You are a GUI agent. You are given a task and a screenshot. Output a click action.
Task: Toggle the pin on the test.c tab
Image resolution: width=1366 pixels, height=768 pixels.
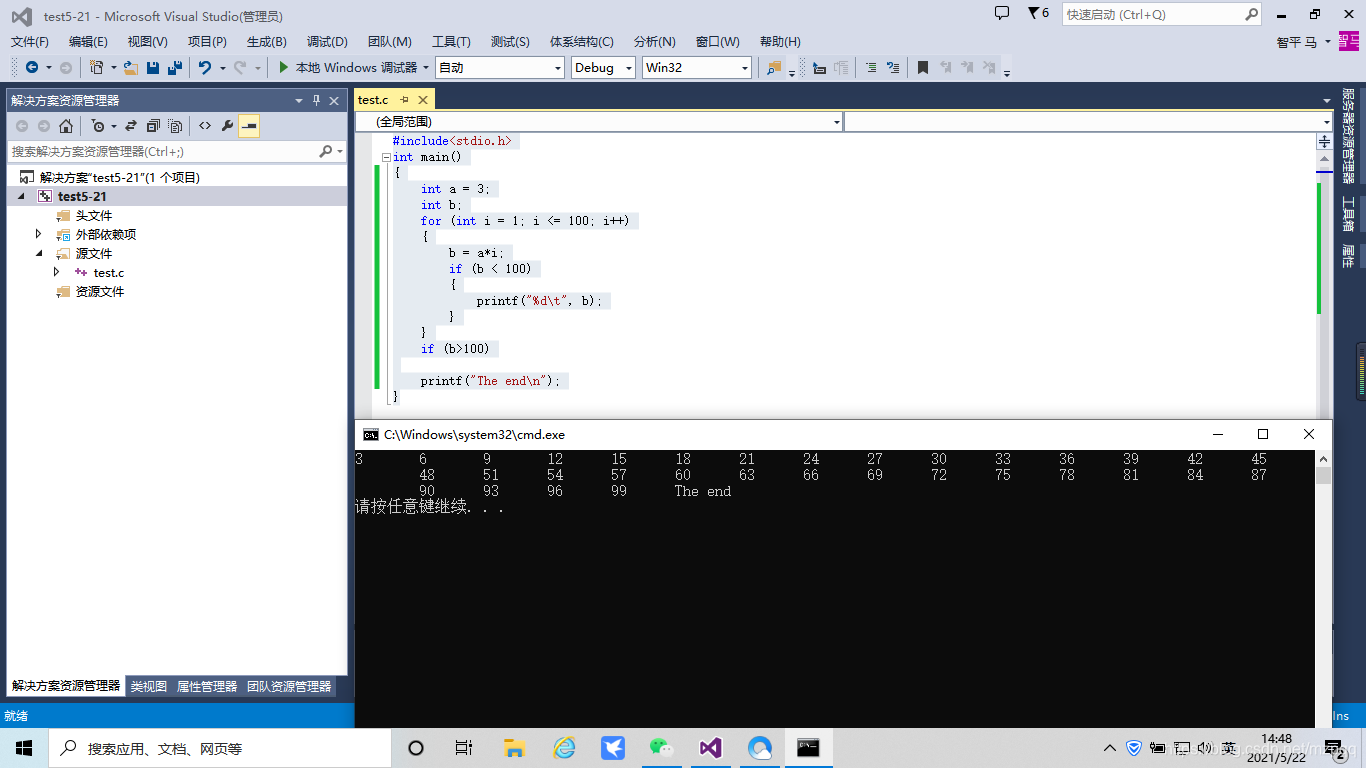pyautogui.click(x=405, y=100)
